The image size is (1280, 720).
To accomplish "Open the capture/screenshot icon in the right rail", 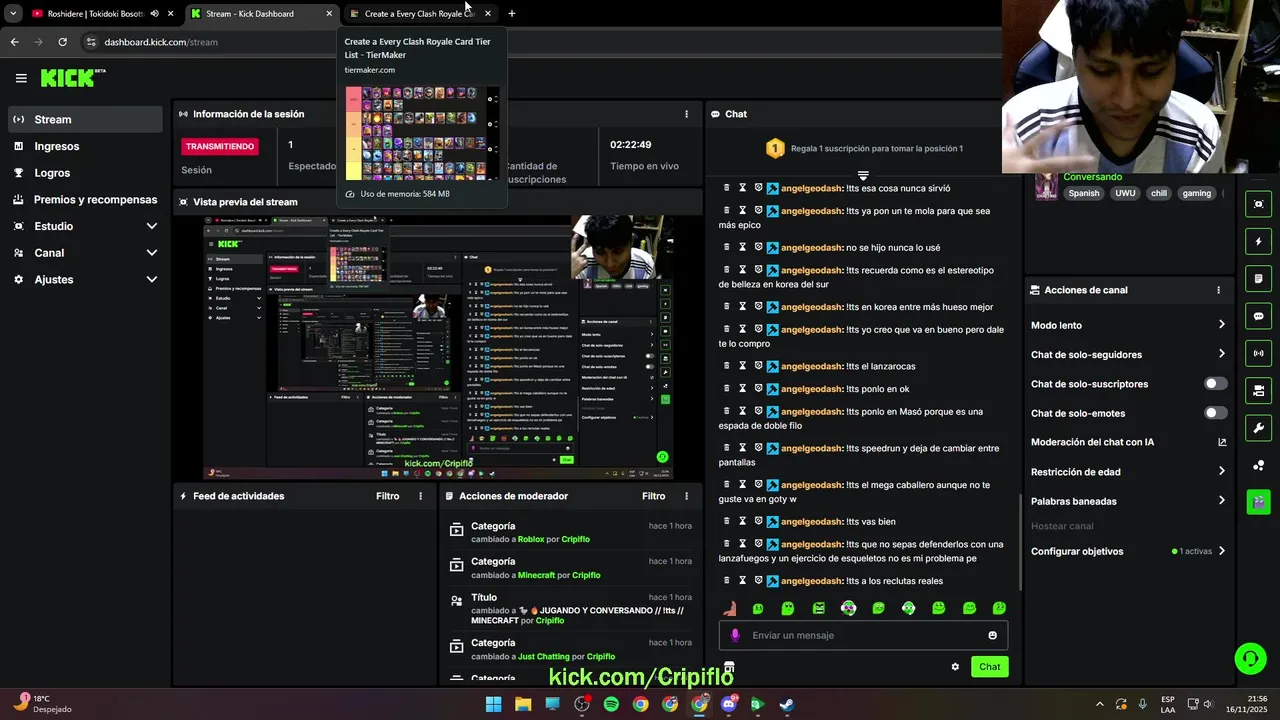I will (1258, 204).
